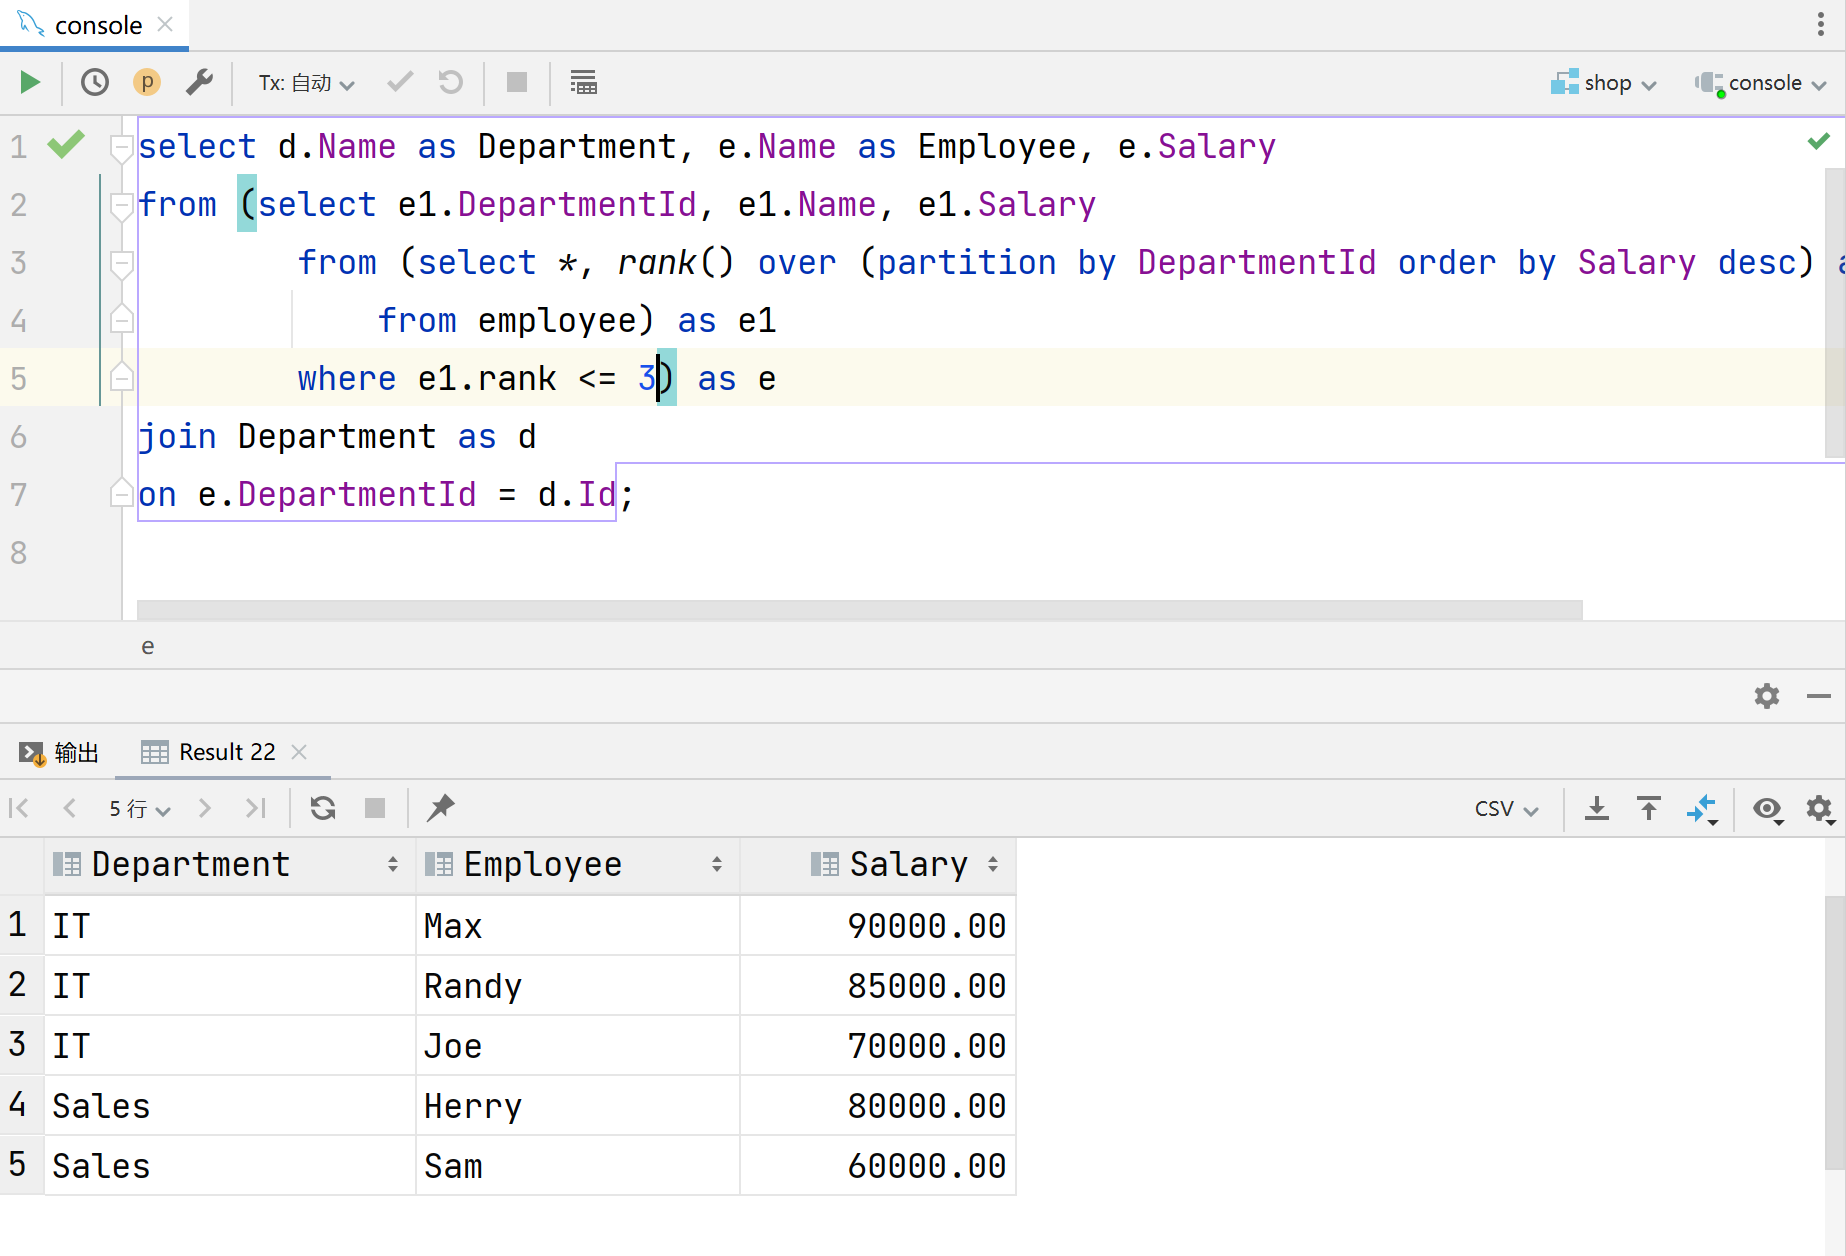Click line number 6 in the gutter
The height and width of the screenshot is (1256, 1846).
19,437
